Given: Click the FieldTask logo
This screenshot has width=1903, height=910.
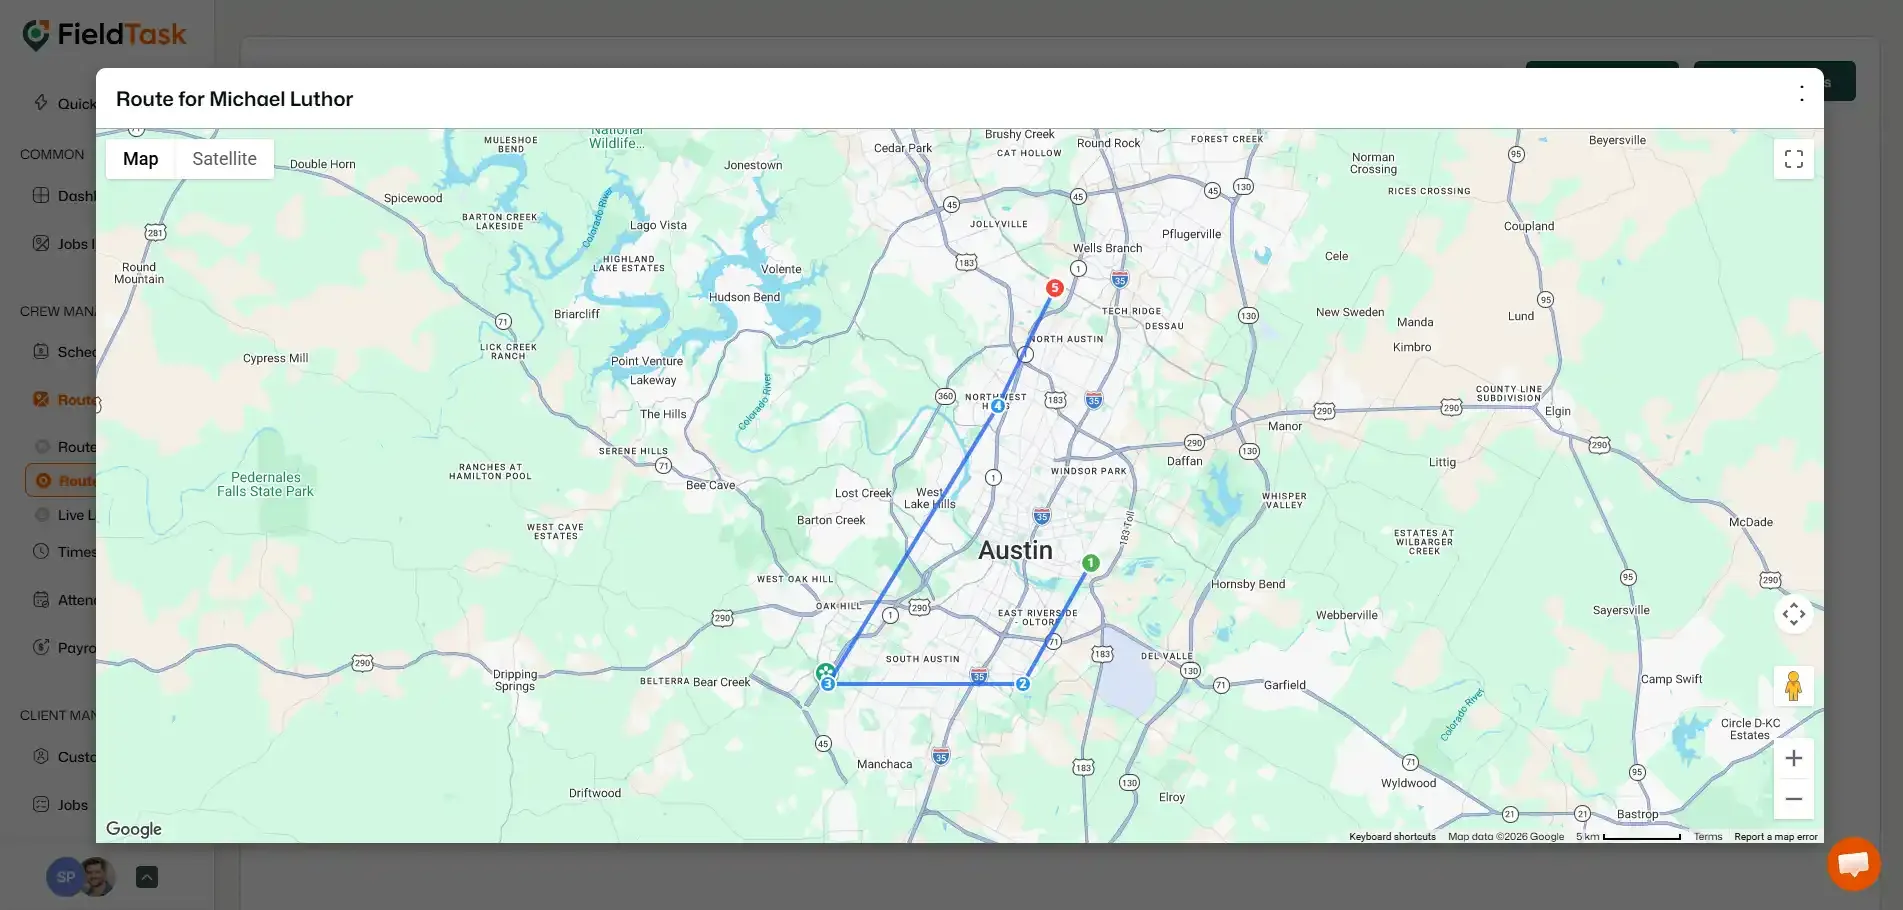Looking at the screenshot, I should (104, 35).
